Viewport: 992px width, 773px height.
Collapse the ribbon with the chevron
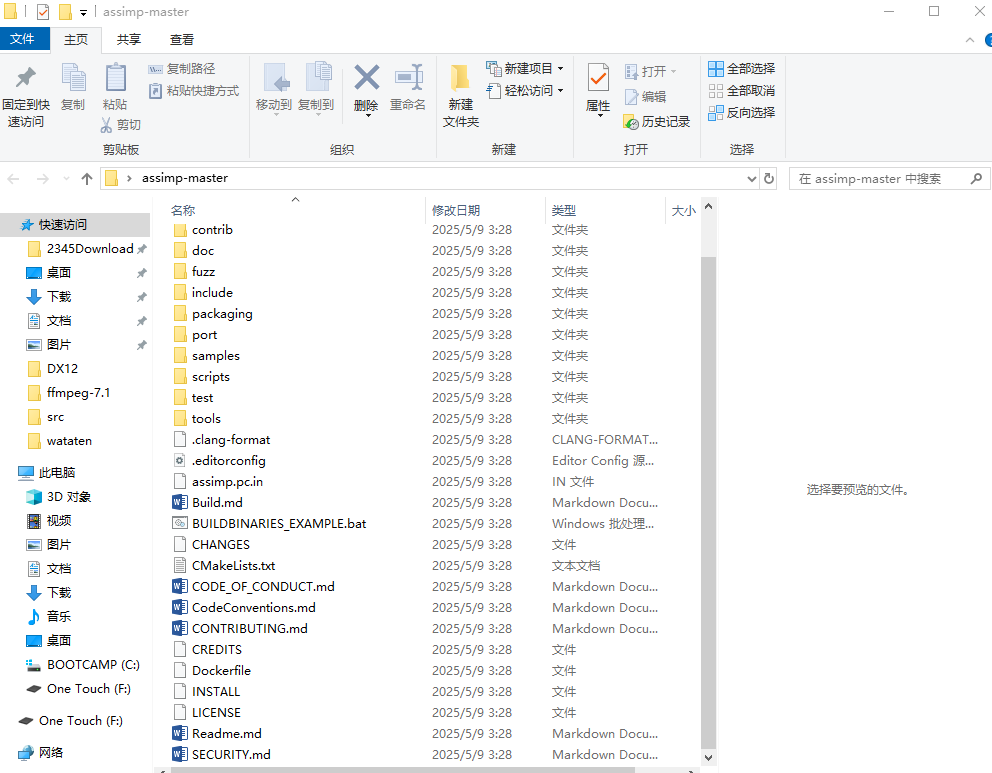coord(969,40)
